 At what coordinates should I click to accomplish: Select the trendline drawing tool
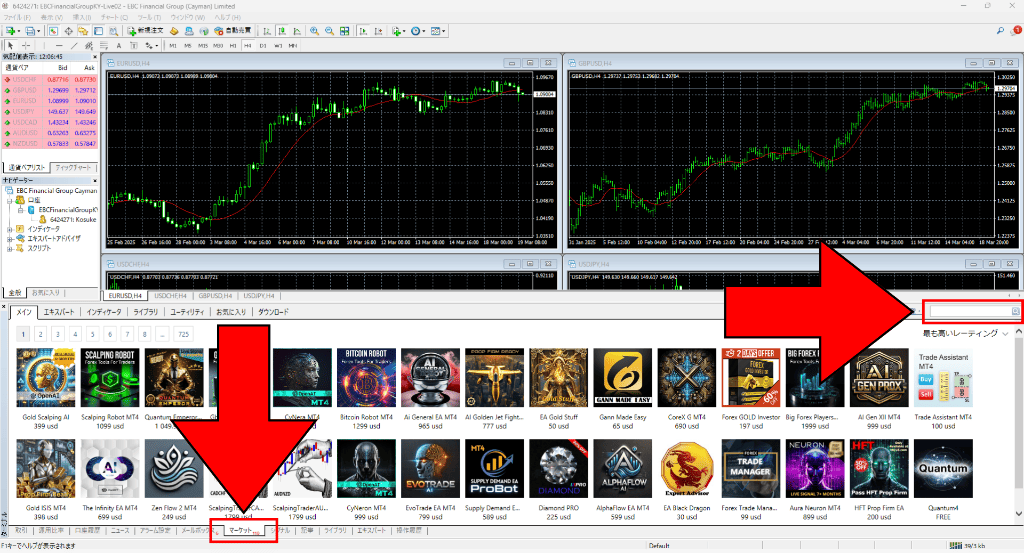[74, 46]
